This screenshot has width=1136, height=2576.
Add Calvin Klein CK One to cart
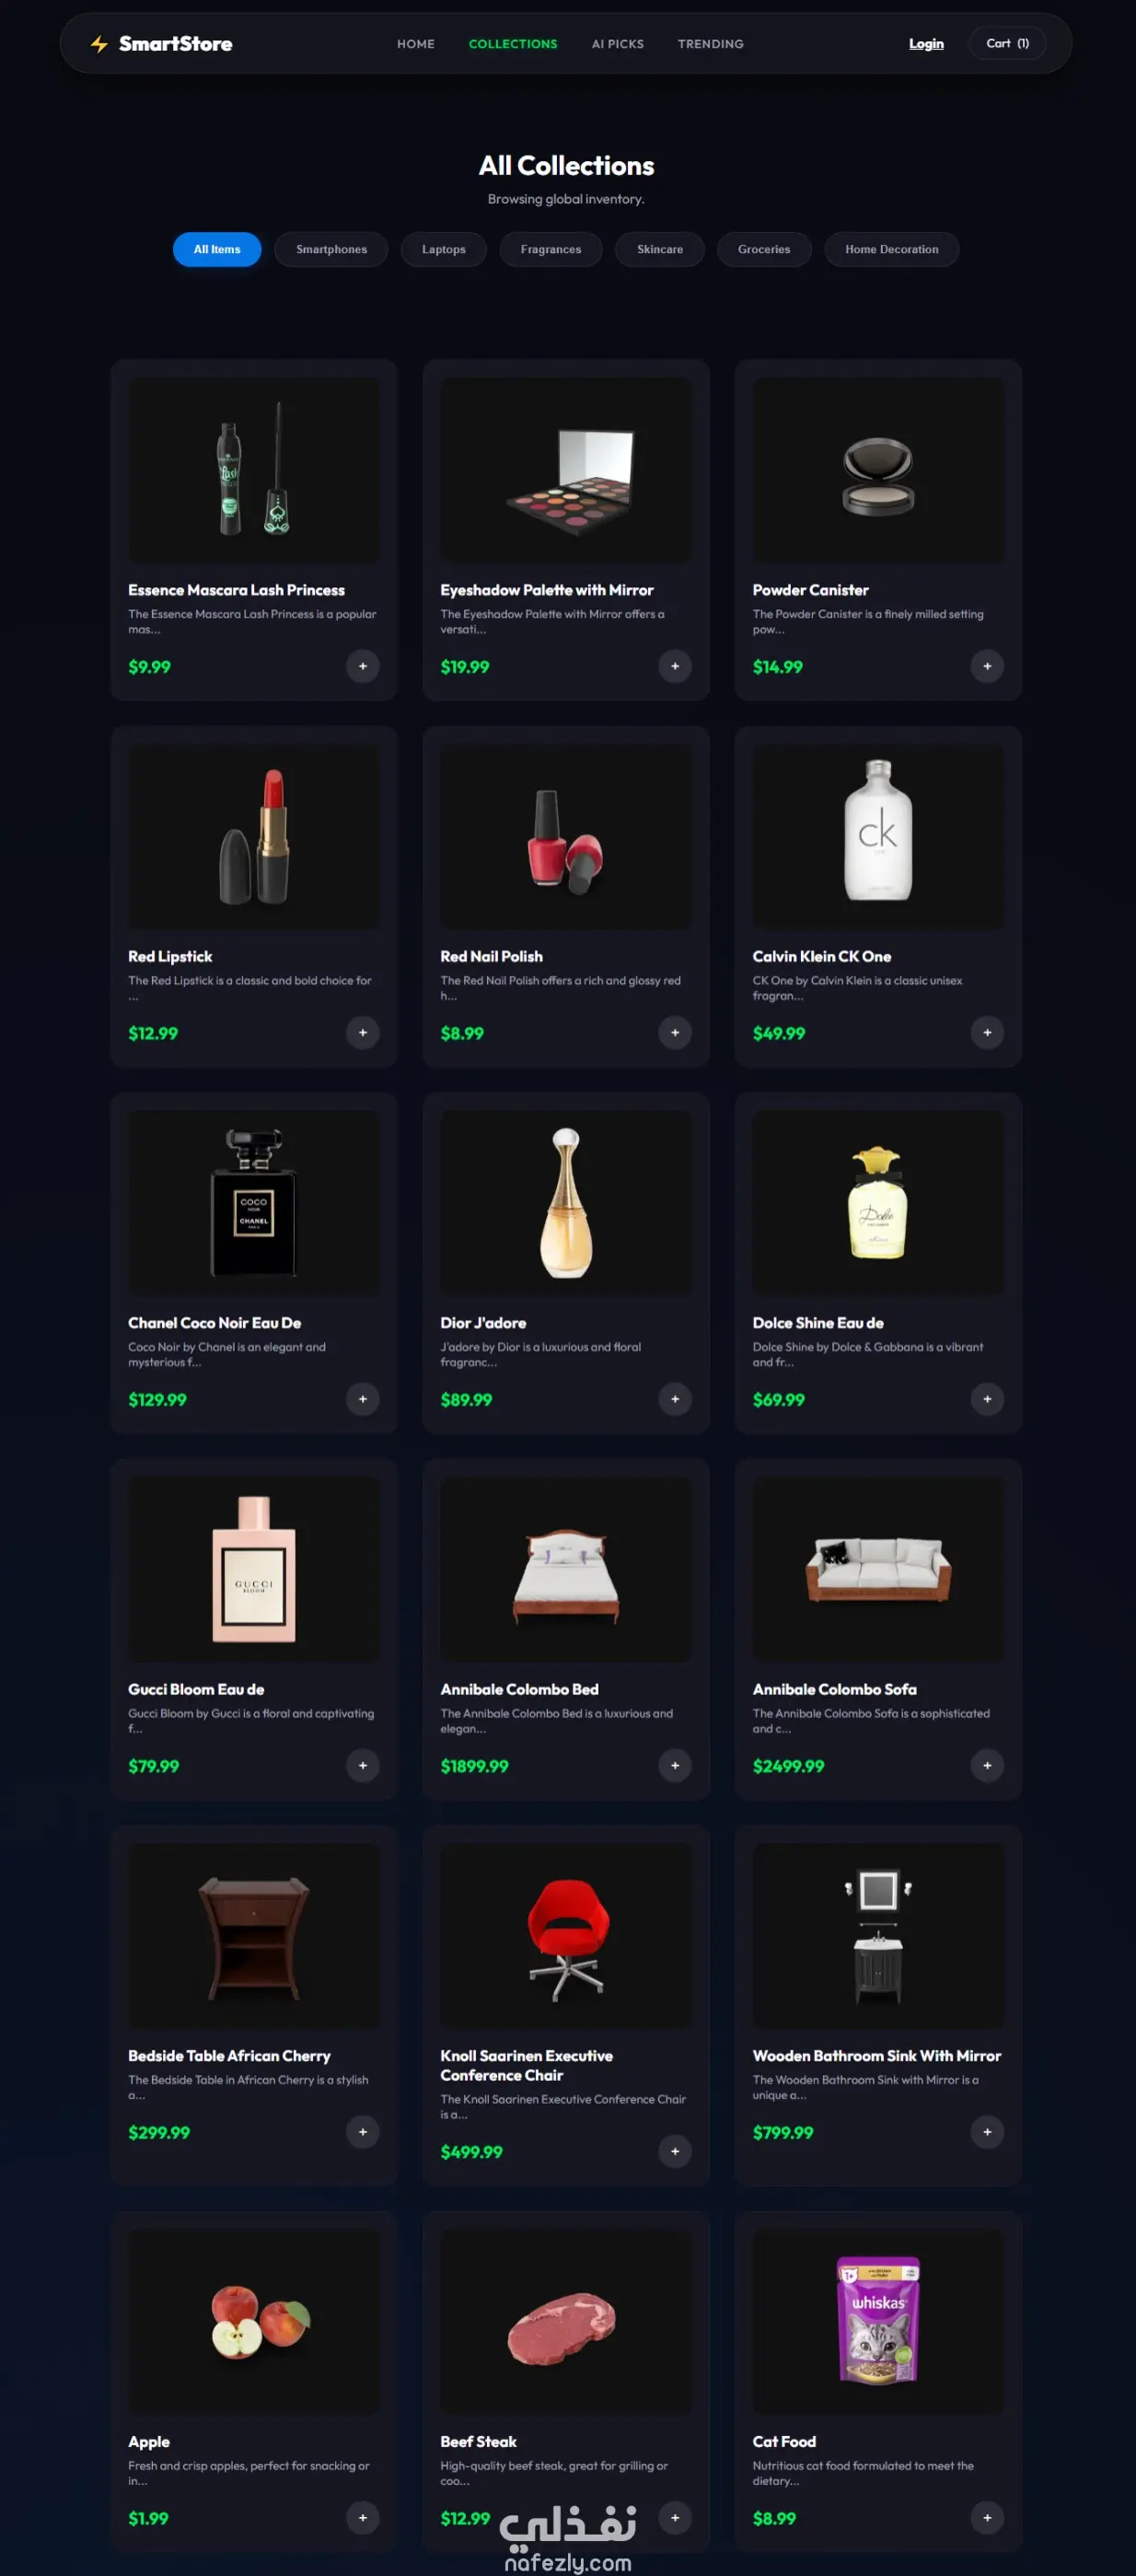(986, 1032)
